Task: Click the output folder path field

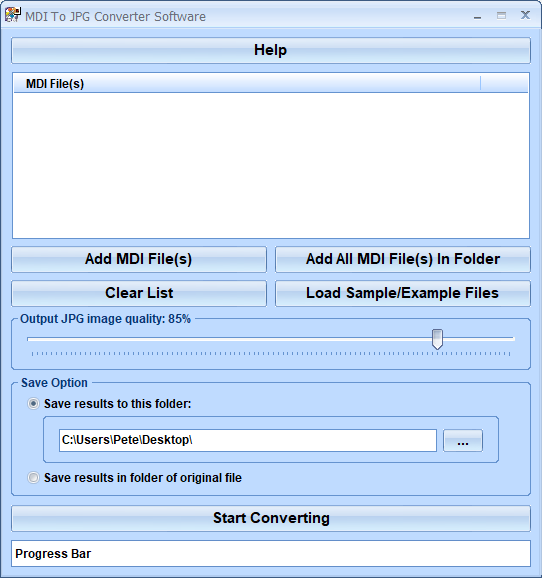Action: coord(248,440)
